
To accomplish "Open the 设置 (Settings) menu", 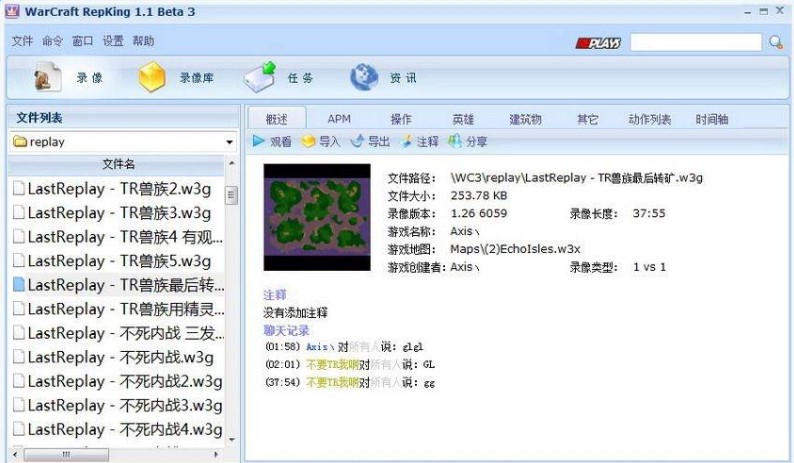I will pyautogui.click(x=113, y=41).
